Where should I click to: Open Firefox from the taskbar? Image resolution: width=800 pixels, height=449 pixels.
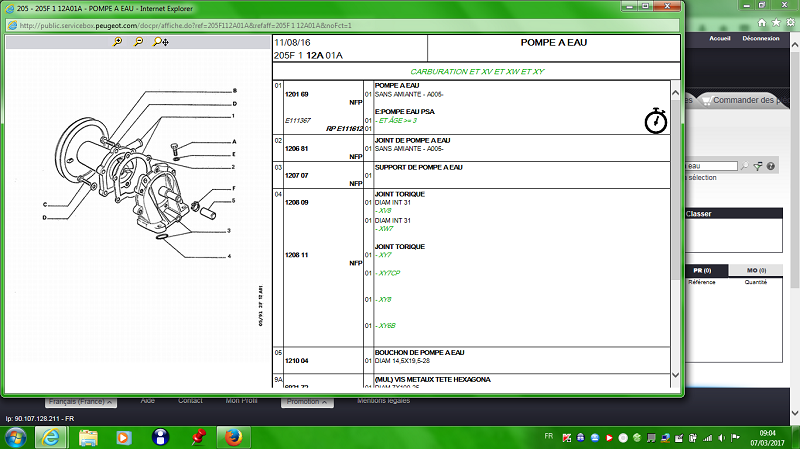click(x=233, y=437)
